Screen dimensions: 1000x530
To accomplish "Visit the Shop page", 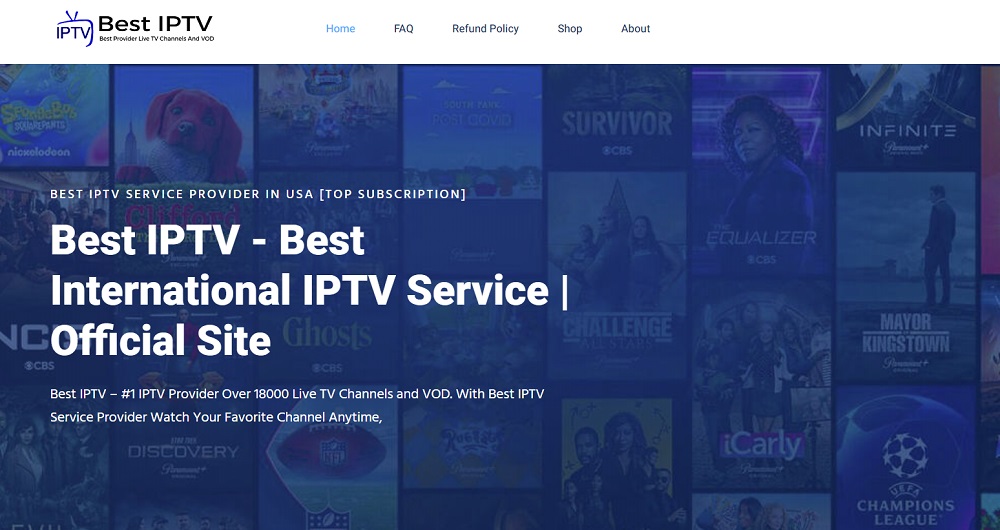I will coord(570,29).
